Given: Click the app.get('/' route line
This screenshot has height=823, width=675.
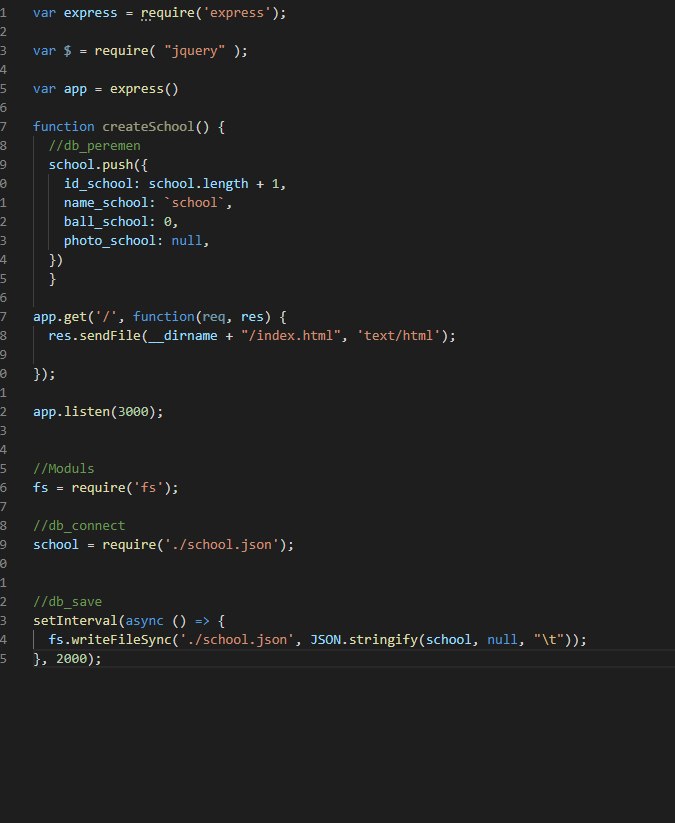Looking at the screenshot, I should [x=160, y=316].
